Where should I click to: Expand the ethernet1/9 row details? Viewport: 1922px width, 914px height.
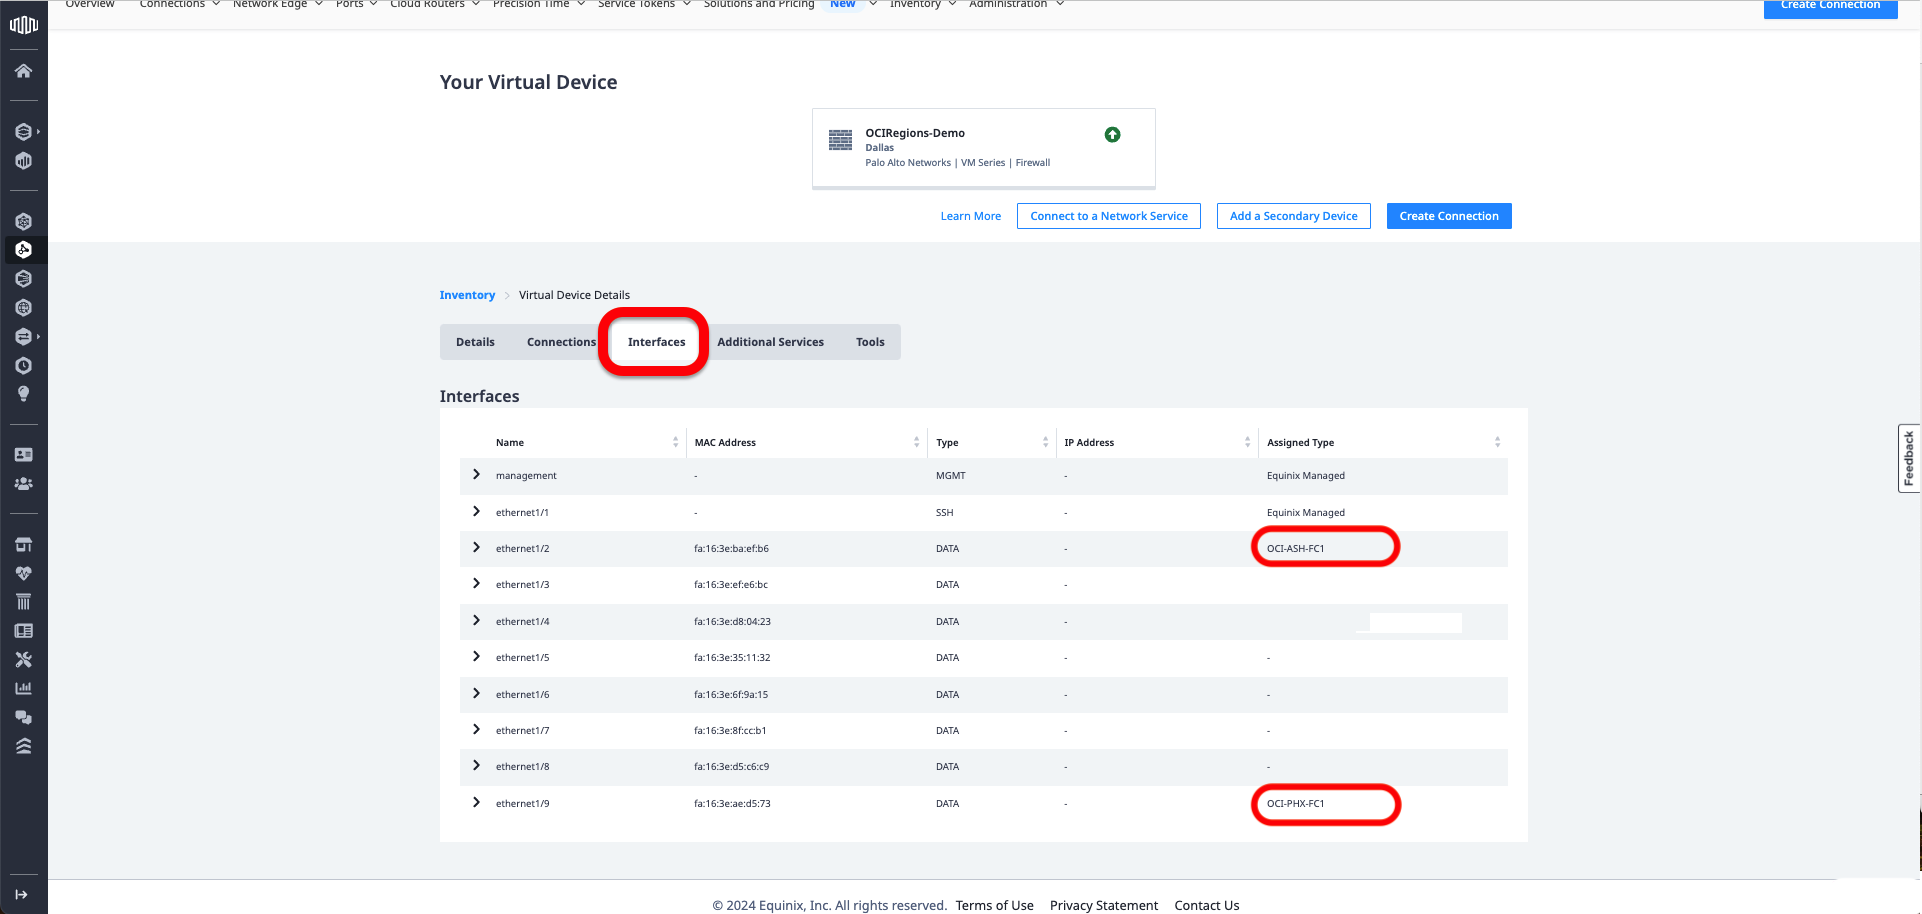[x=476, y=803]
